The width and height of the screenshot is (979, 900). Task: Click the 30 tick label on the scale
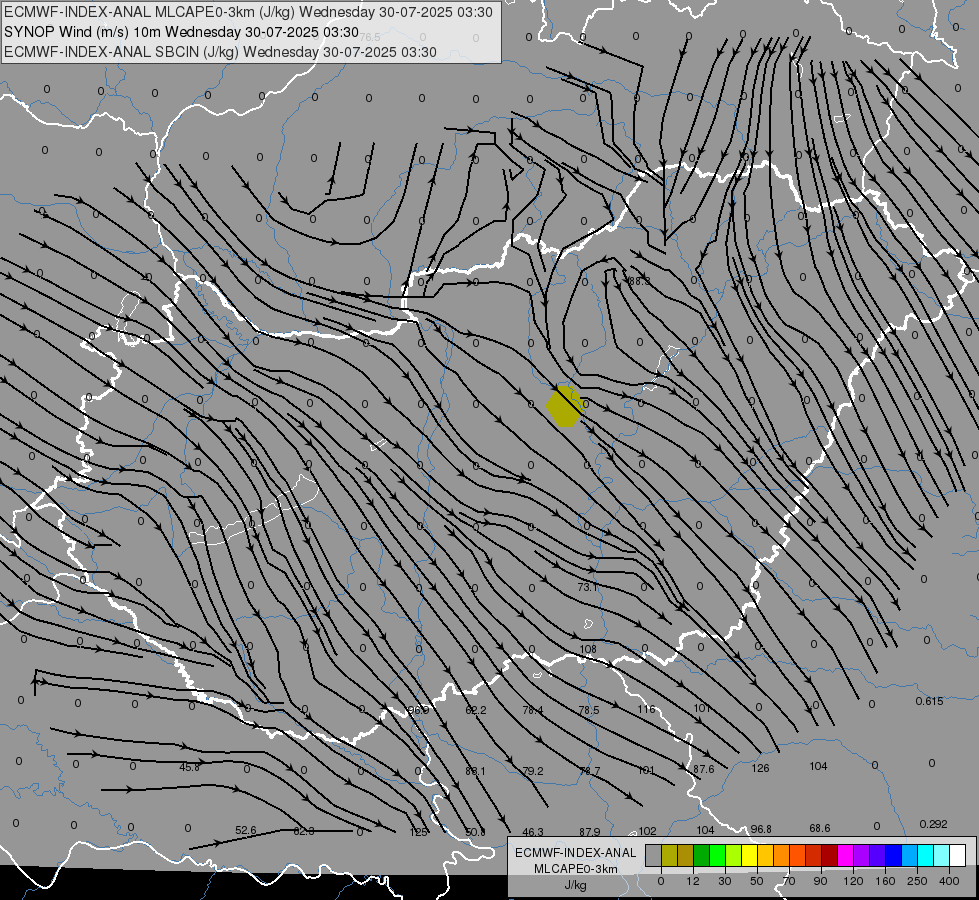725,881
